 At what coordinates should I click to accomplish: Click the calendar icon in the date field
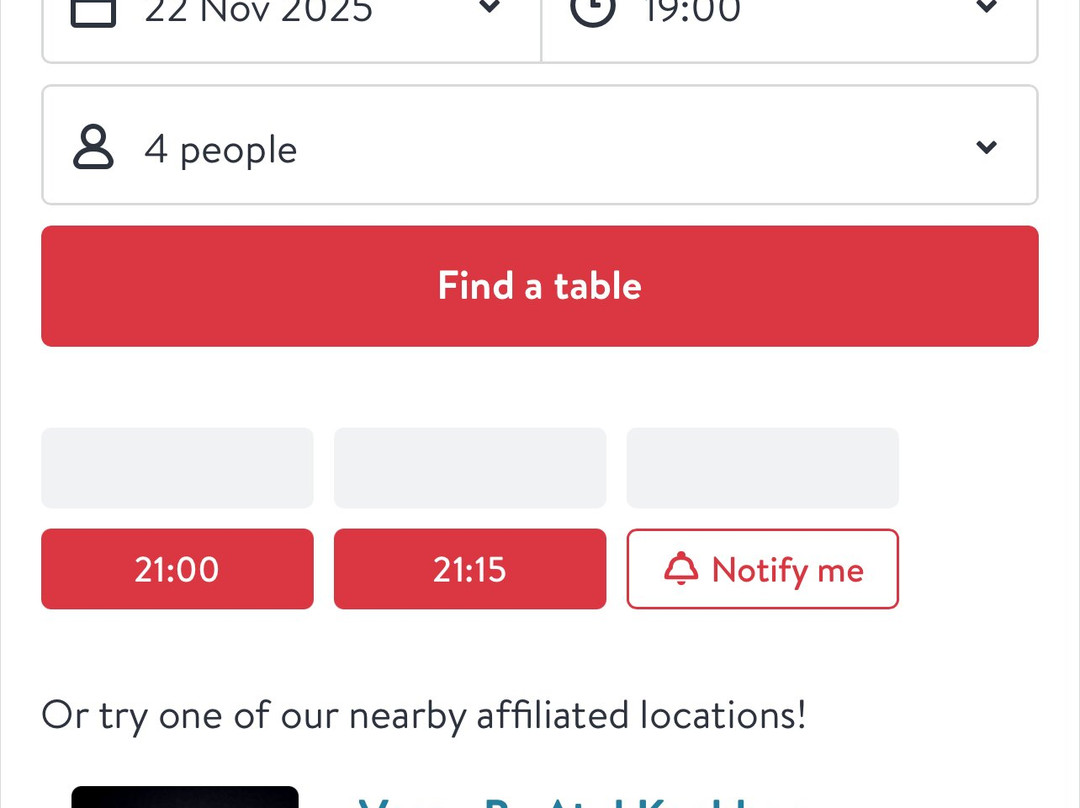coord(94,10)
